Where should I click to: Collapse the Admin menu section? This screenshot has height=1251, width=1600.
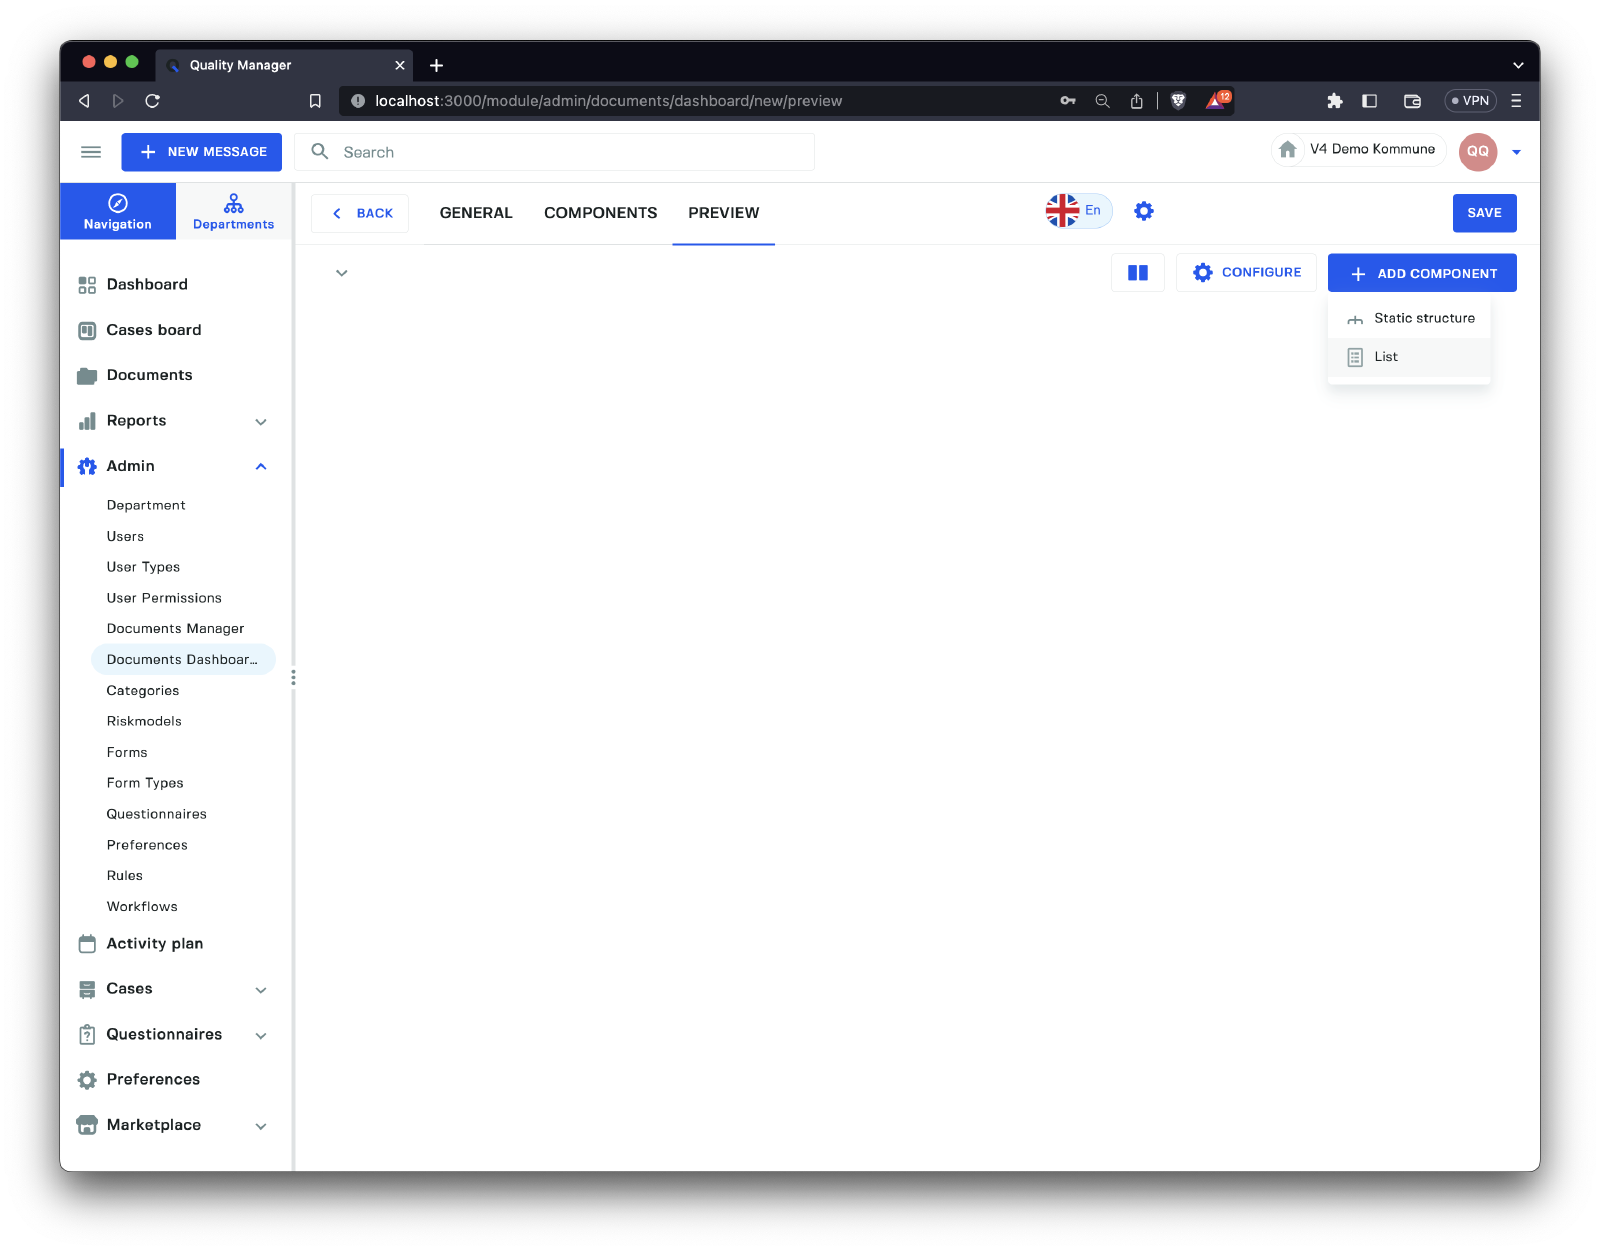point(261,467)
